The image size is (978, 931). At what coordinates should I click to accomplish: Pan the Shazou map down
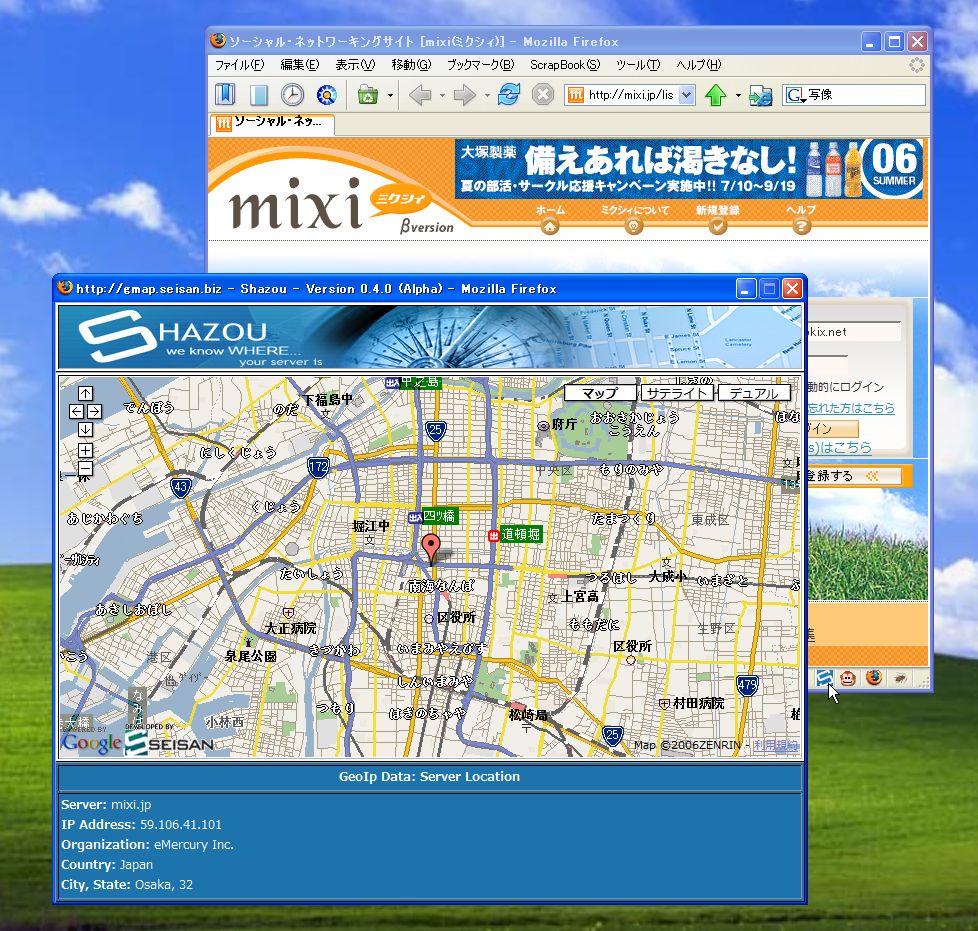tap(85, 430)
